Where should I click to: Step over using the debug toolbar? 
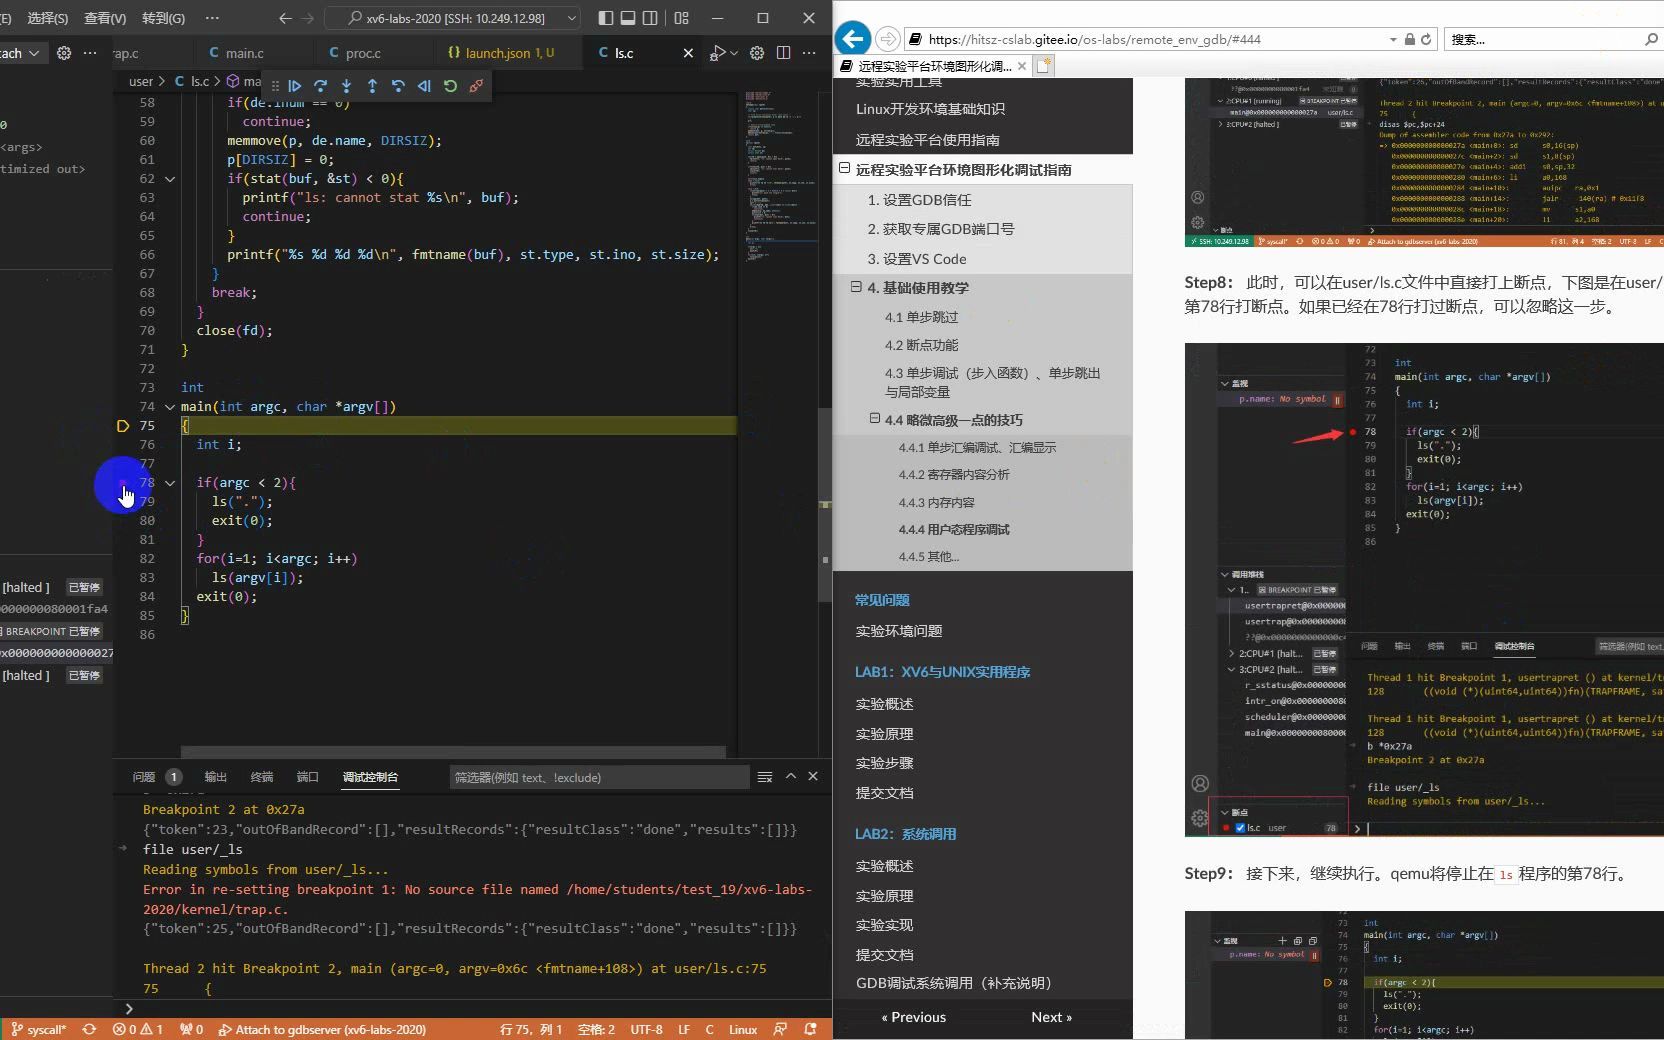(320, 86)
